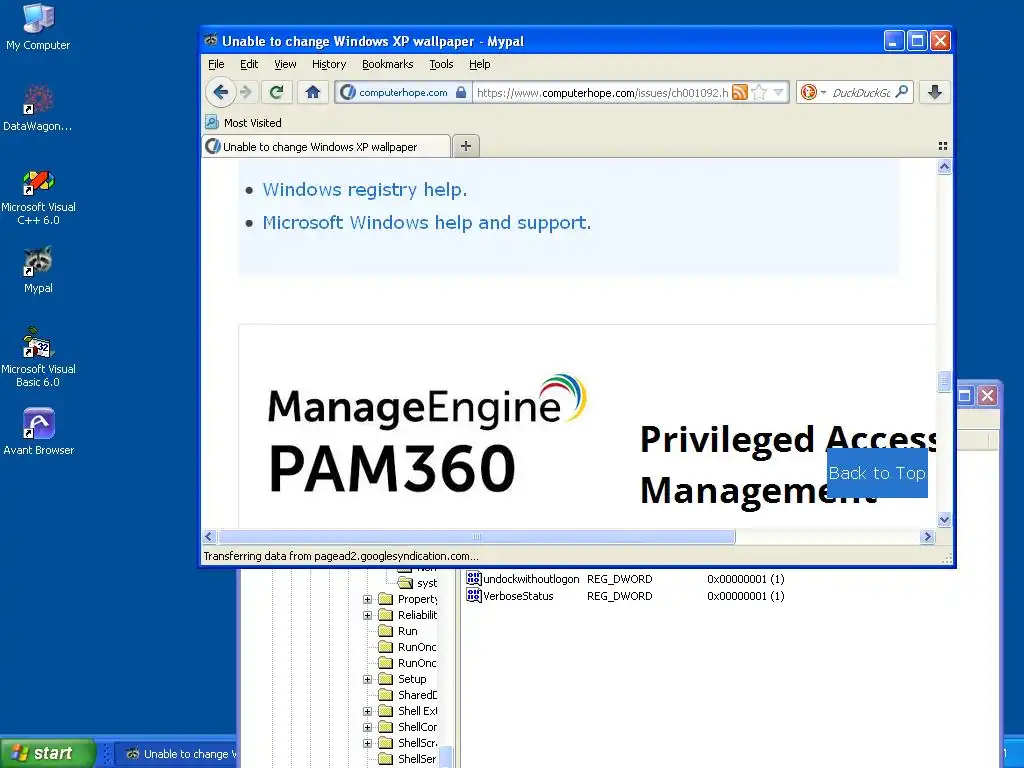Open the Home page icon
The image size is (1024, 768).
(x=313, y=92)
